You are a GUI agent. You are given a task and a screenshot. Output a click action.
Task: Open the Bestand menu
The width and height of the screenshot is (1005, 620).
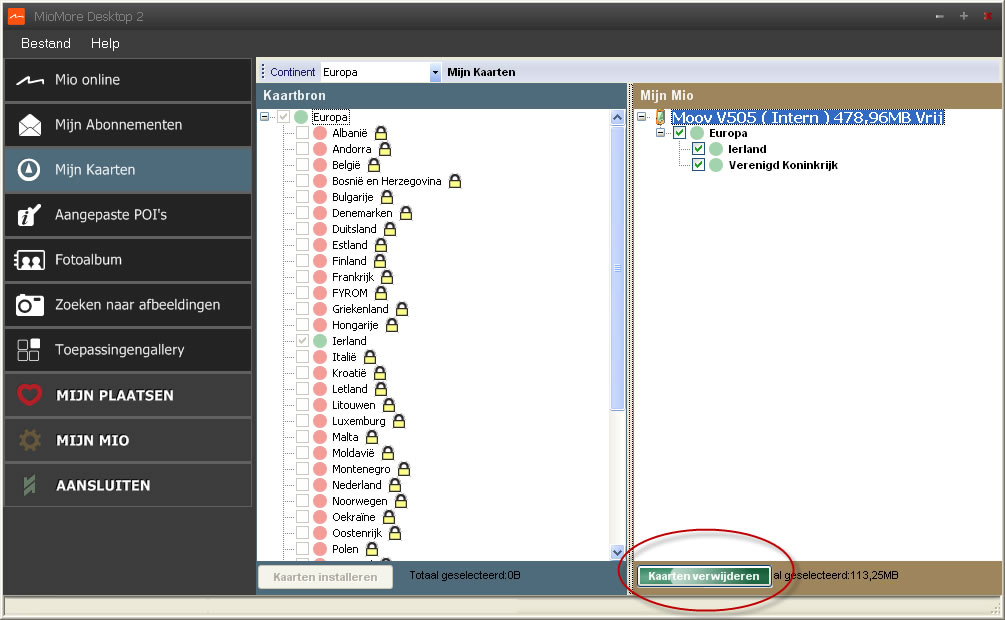click(46, 44)
